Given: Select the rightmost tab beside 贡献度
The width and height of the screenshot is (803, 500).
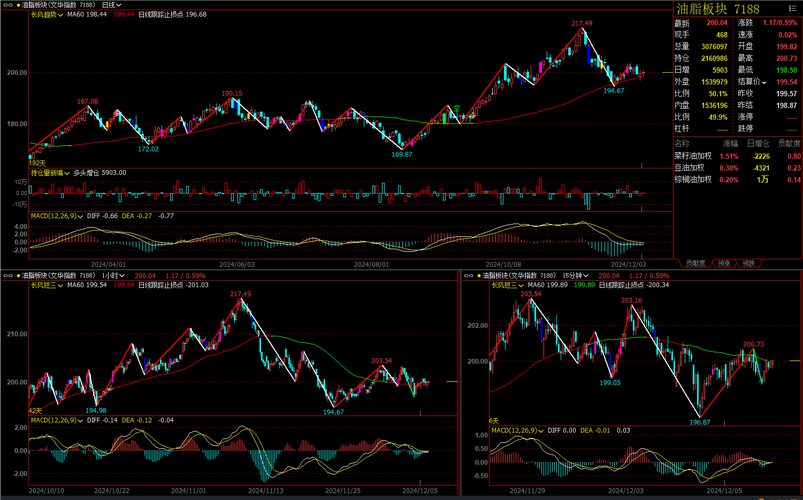Looking at the screenshot, I should point(748,263).
